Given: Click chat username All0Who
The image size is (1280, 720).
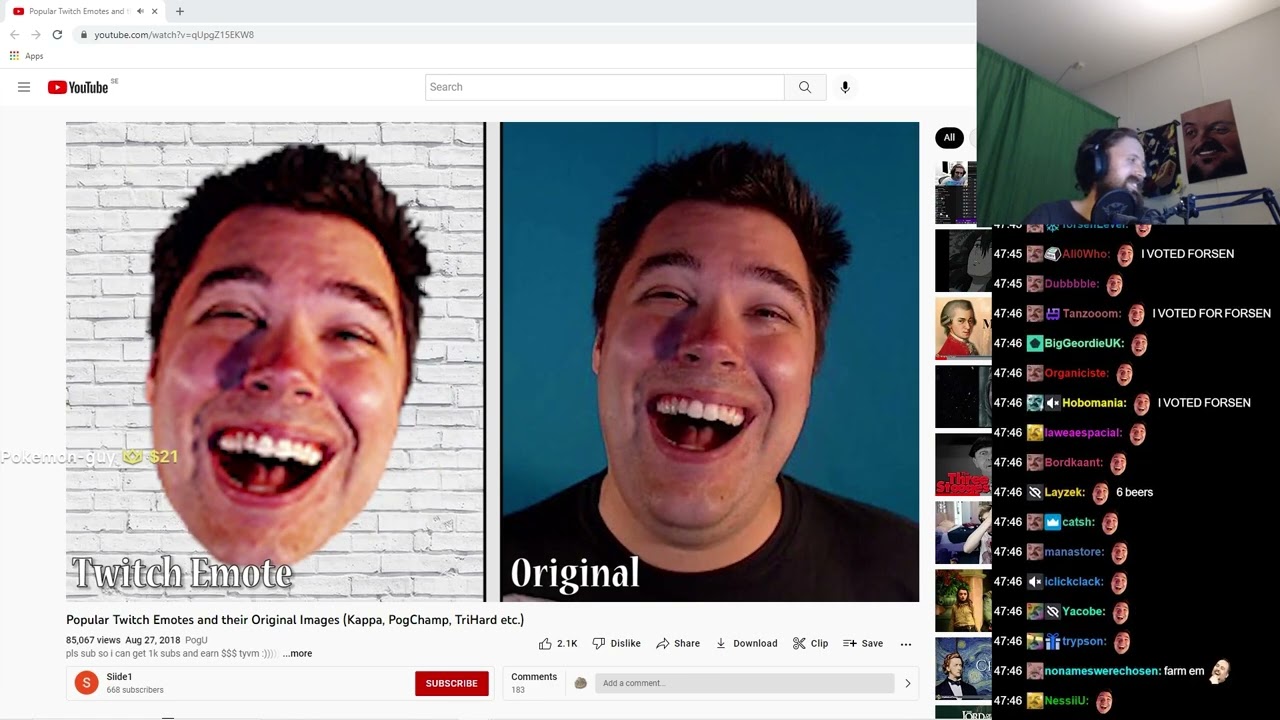Looking at the screenshot, I should (x=1086, y=254).
